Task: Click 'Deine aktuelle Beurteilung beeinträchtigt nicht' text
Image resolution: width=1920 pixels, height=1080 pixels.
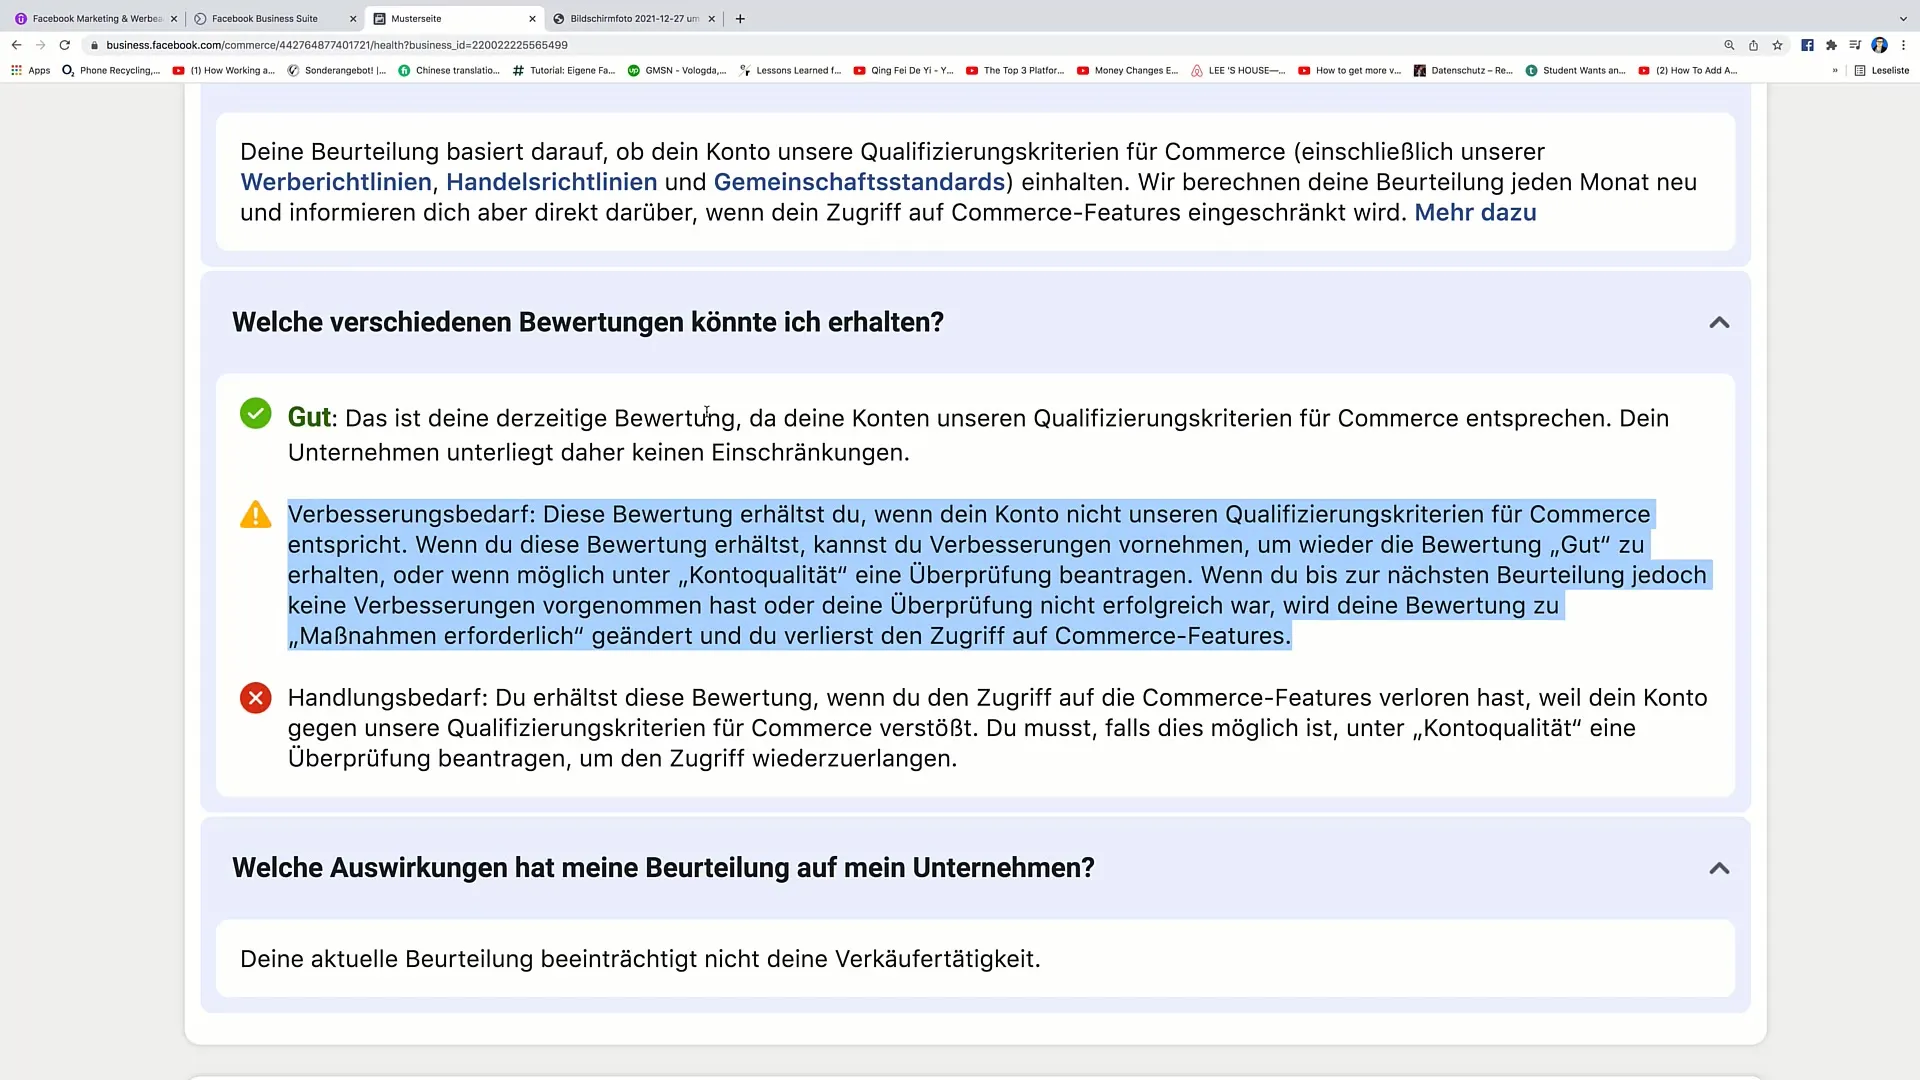Action: click(x=640, y=959)
